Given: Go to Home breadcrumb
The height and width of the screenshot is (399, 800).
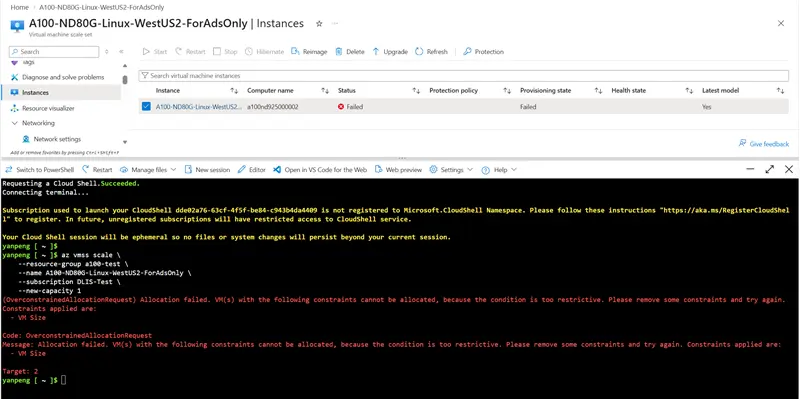Looking at the screenshot, I should [x=20, y=8].
